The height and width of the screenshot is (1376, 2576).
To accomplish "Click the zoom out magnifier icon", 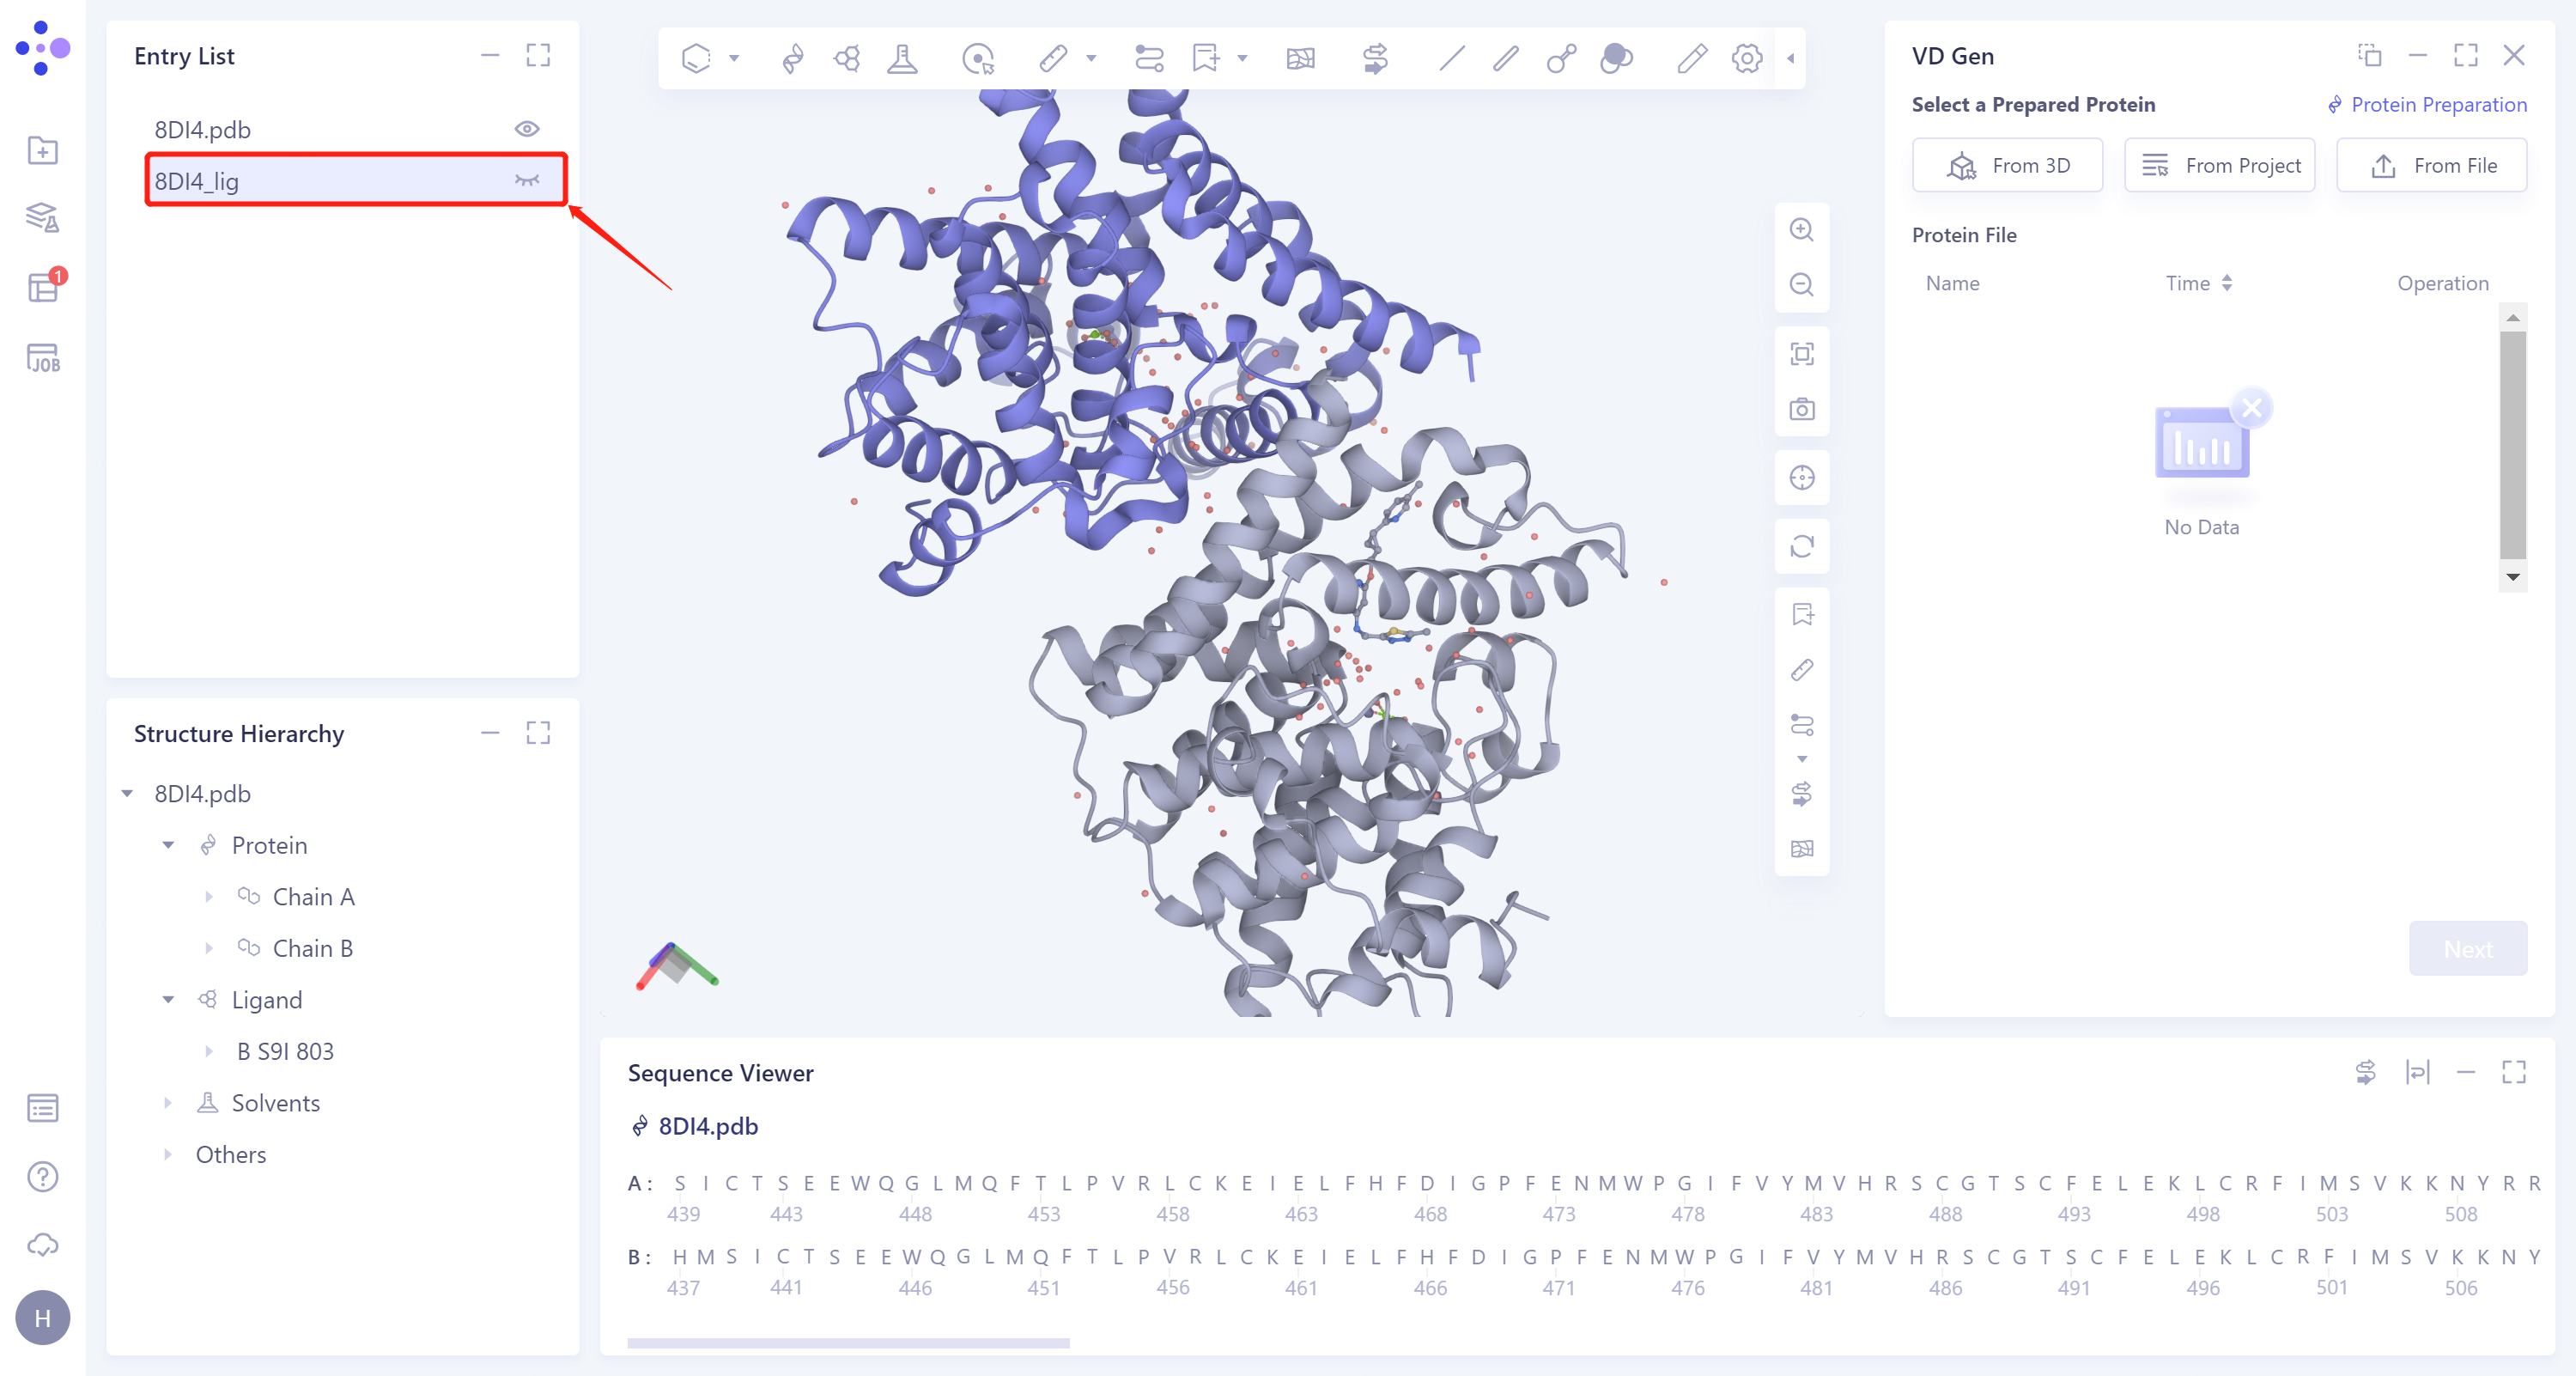I will 1801,284.
